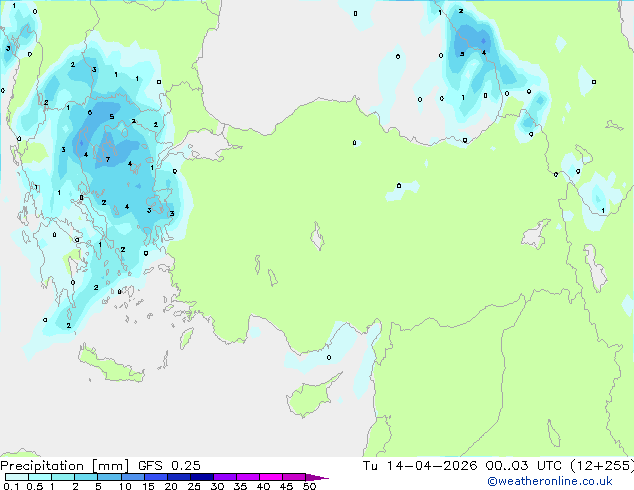Click the 0.5–1 mm legend color swatch
This screenshot has height=490, width=634.
40,477
